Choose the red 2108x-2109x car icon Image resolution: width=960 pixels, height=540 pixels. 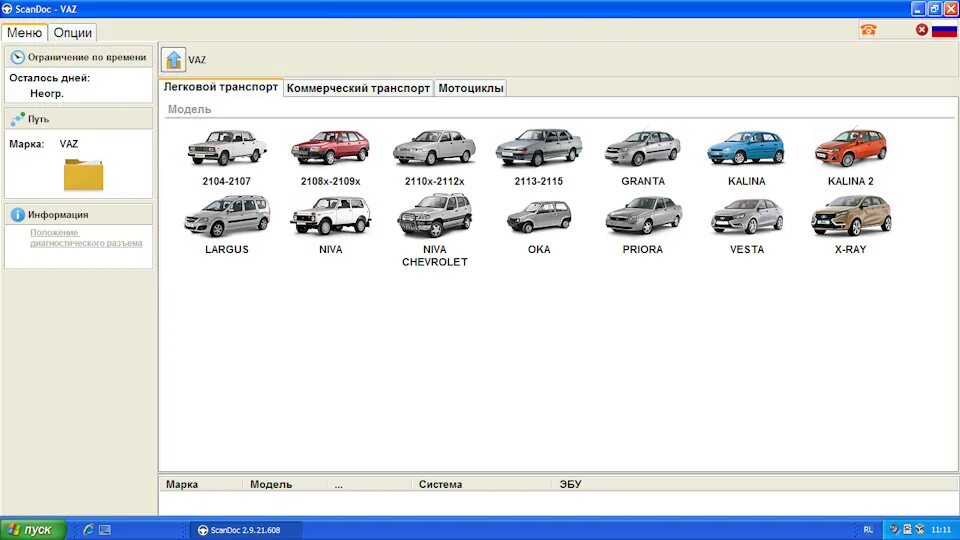(331, 148)
